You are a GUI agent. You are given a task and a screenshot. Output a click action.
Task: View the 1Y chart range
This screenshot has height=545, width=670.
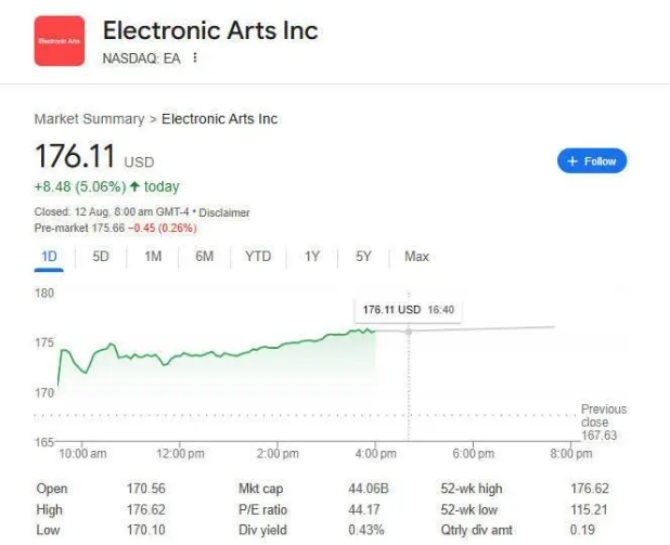click(x=312, y=257)
